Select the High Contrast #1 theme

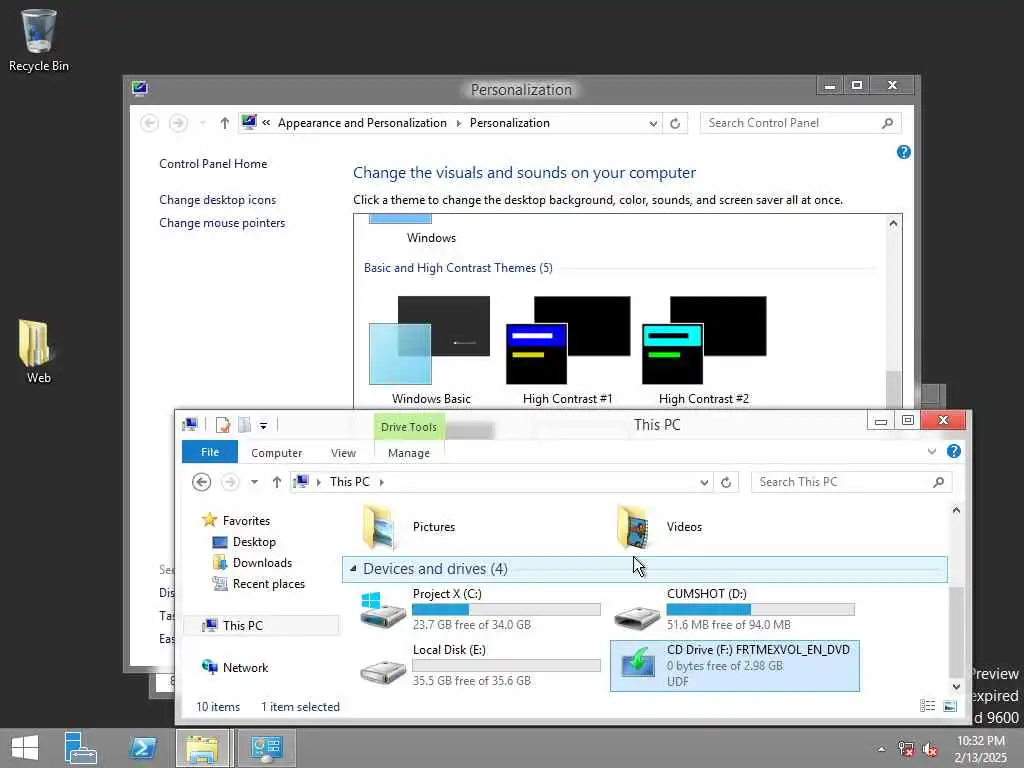(x=568, y=351)
